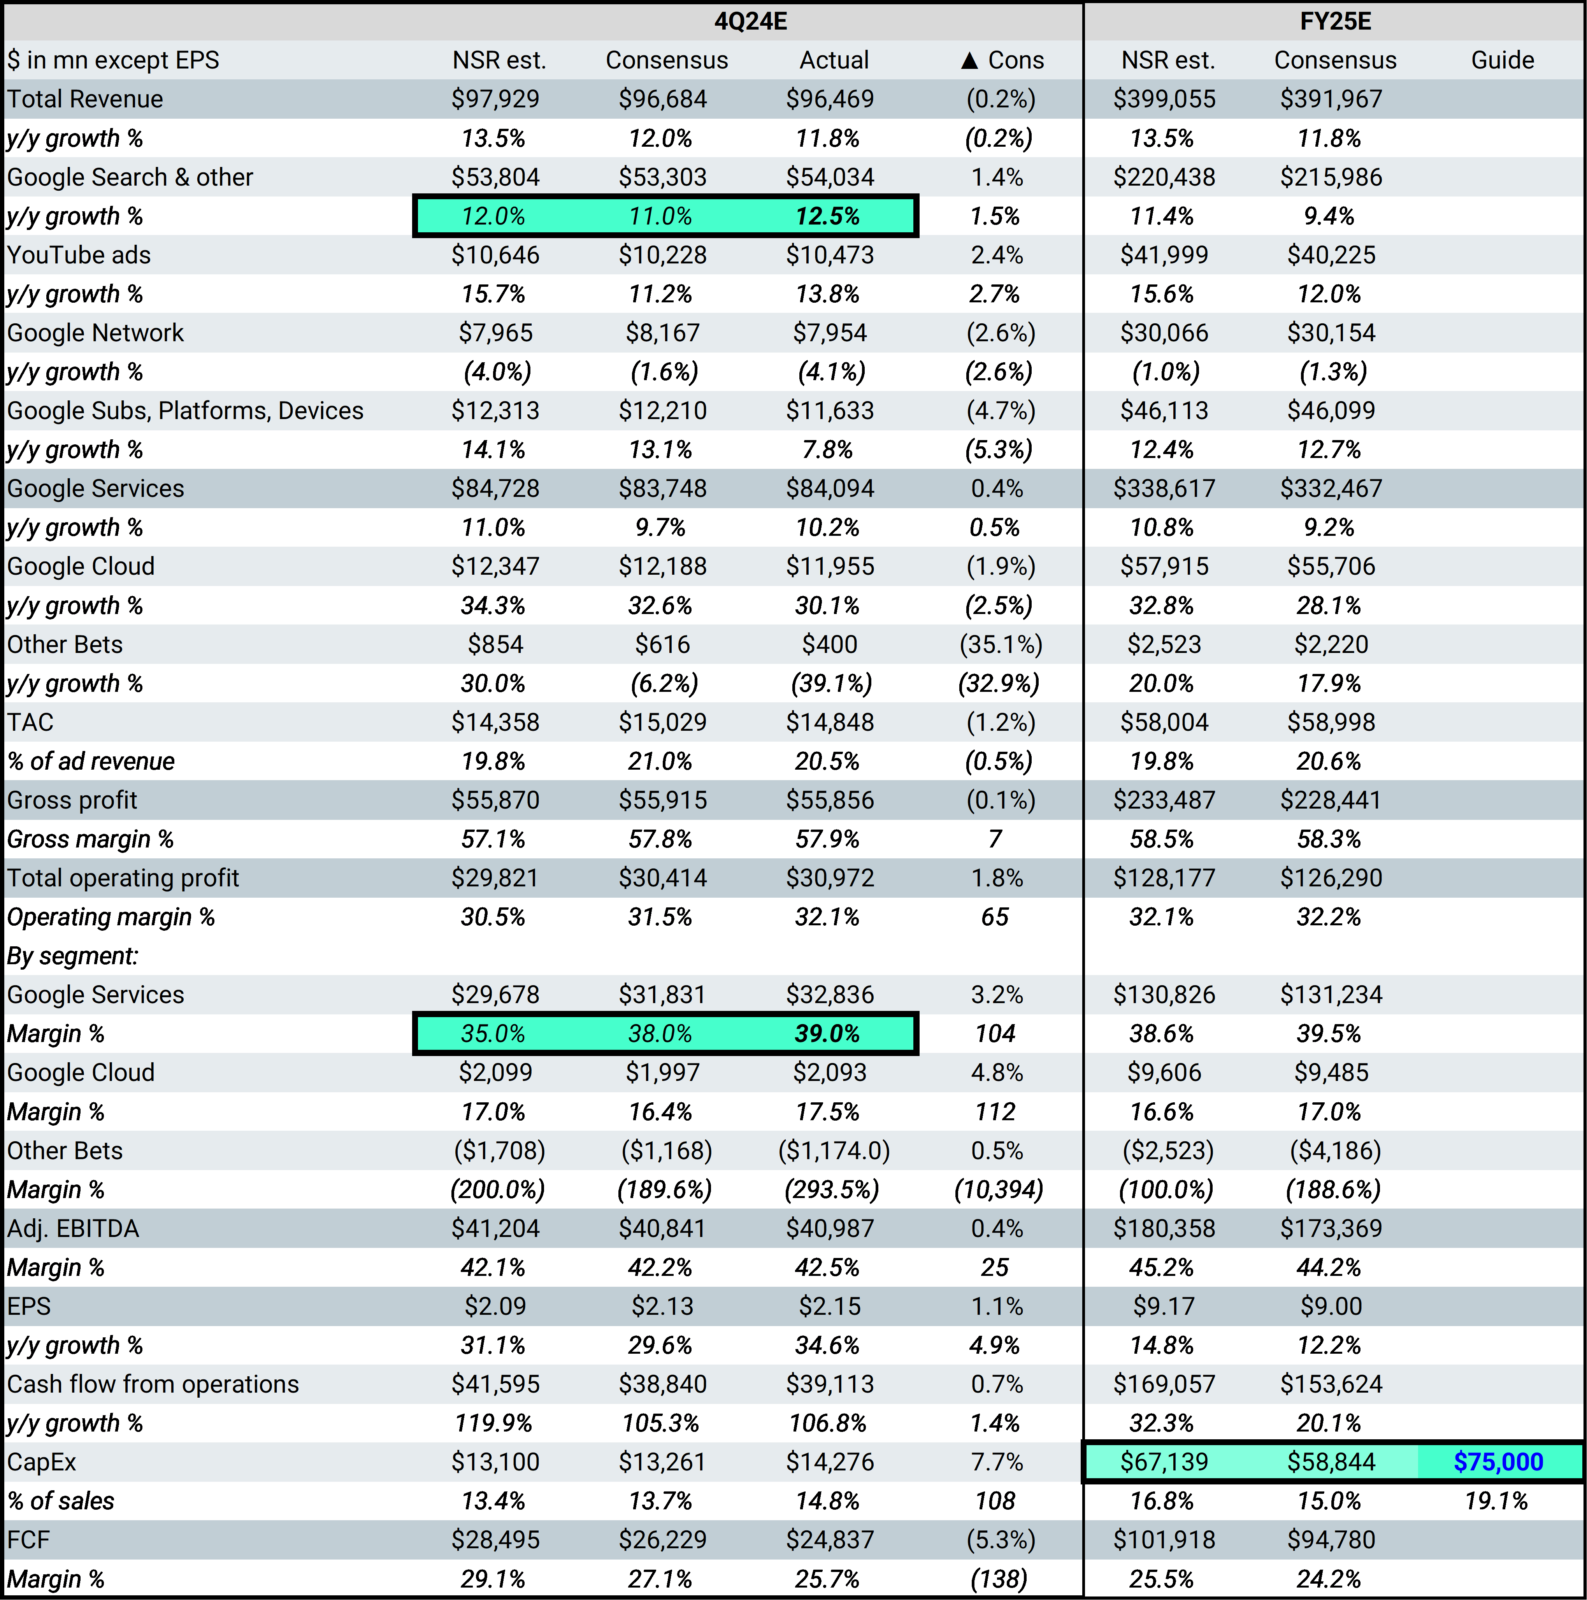Click the $400 Other Bets actual cell
Viewport: 1587px width, 1600px height.
(829, 645)
